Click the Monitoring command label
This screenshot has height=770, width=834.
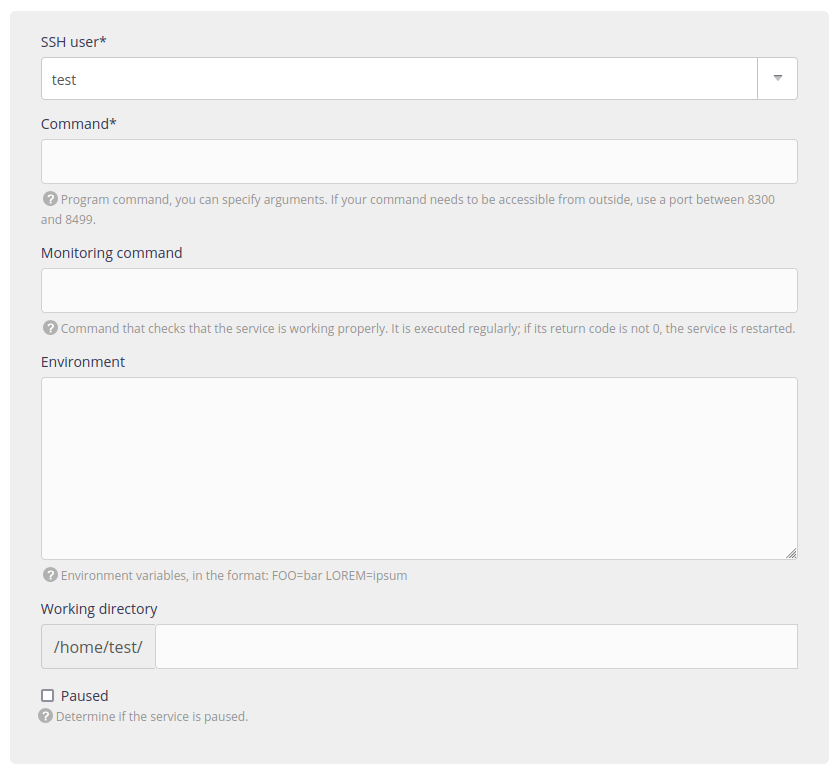pyautogui.click(x=111, y=253)
